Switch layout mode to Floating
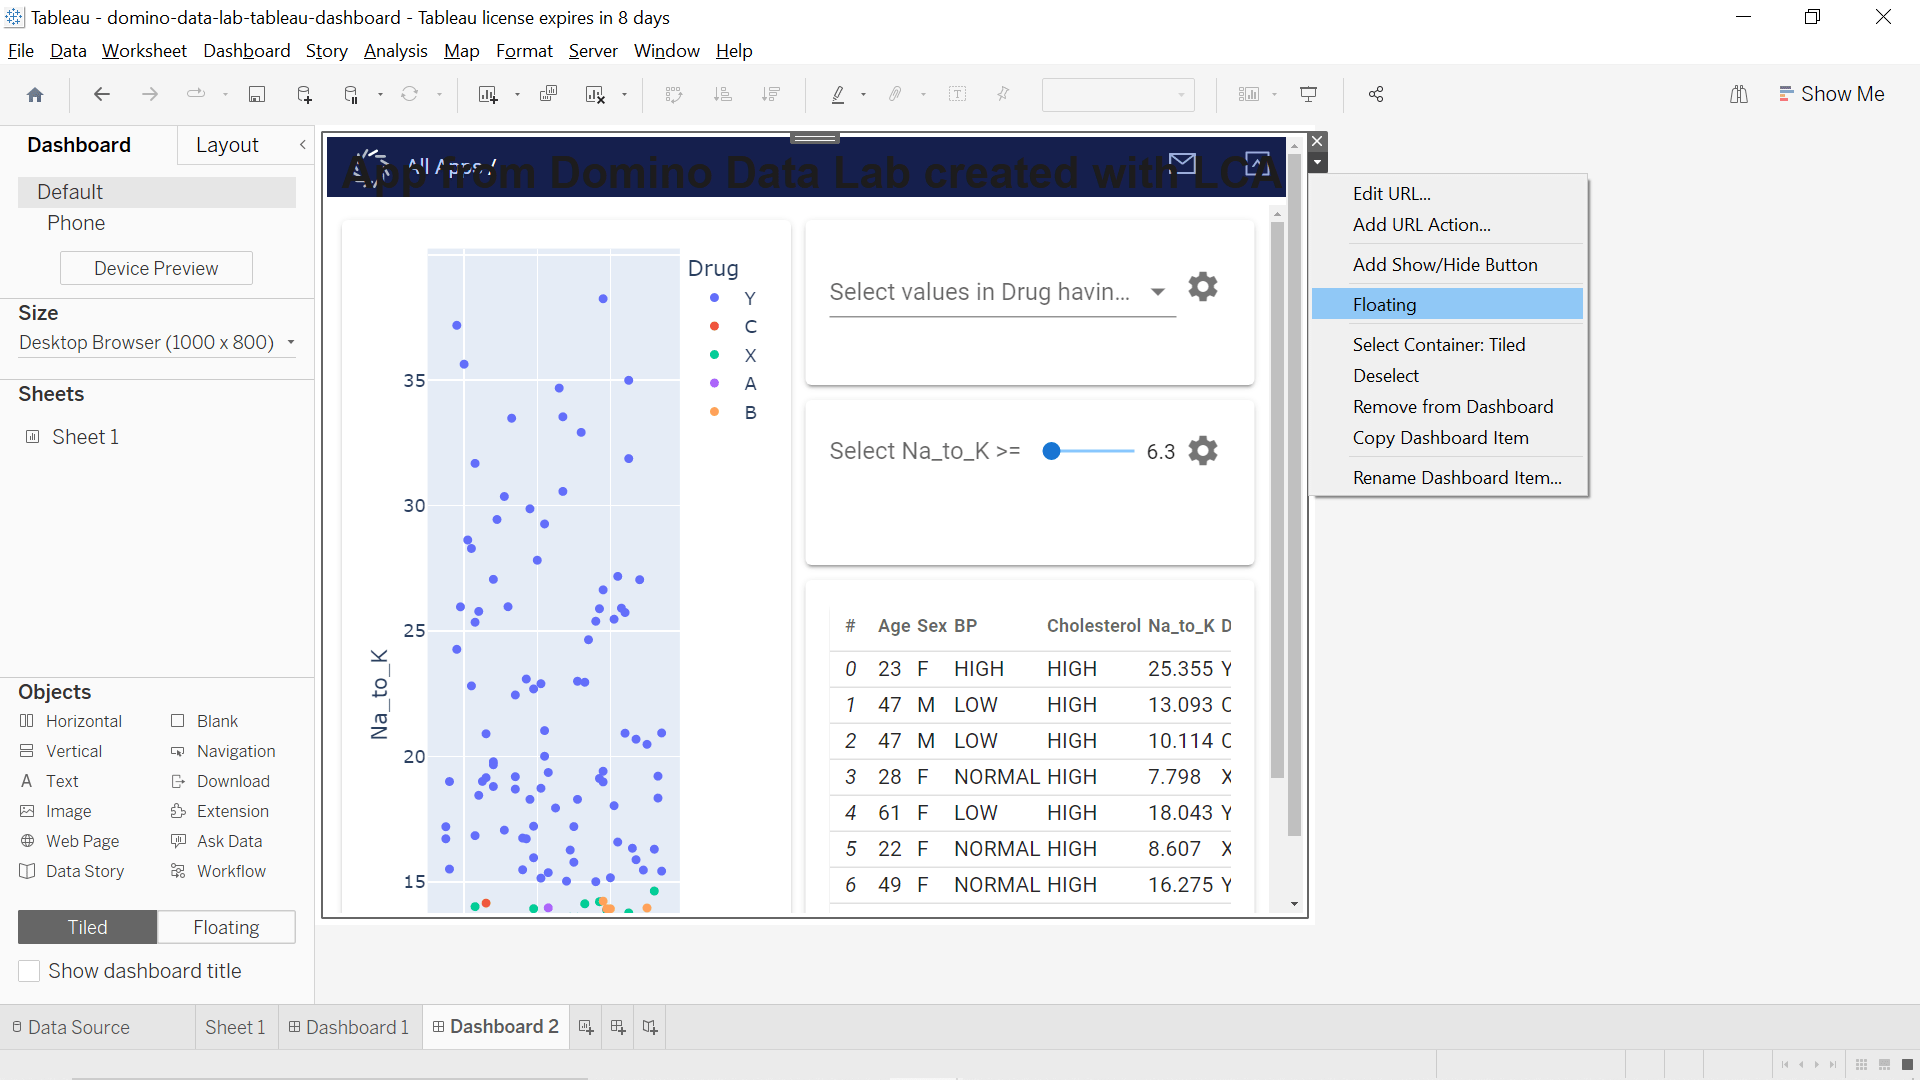 tap(225, 927)
